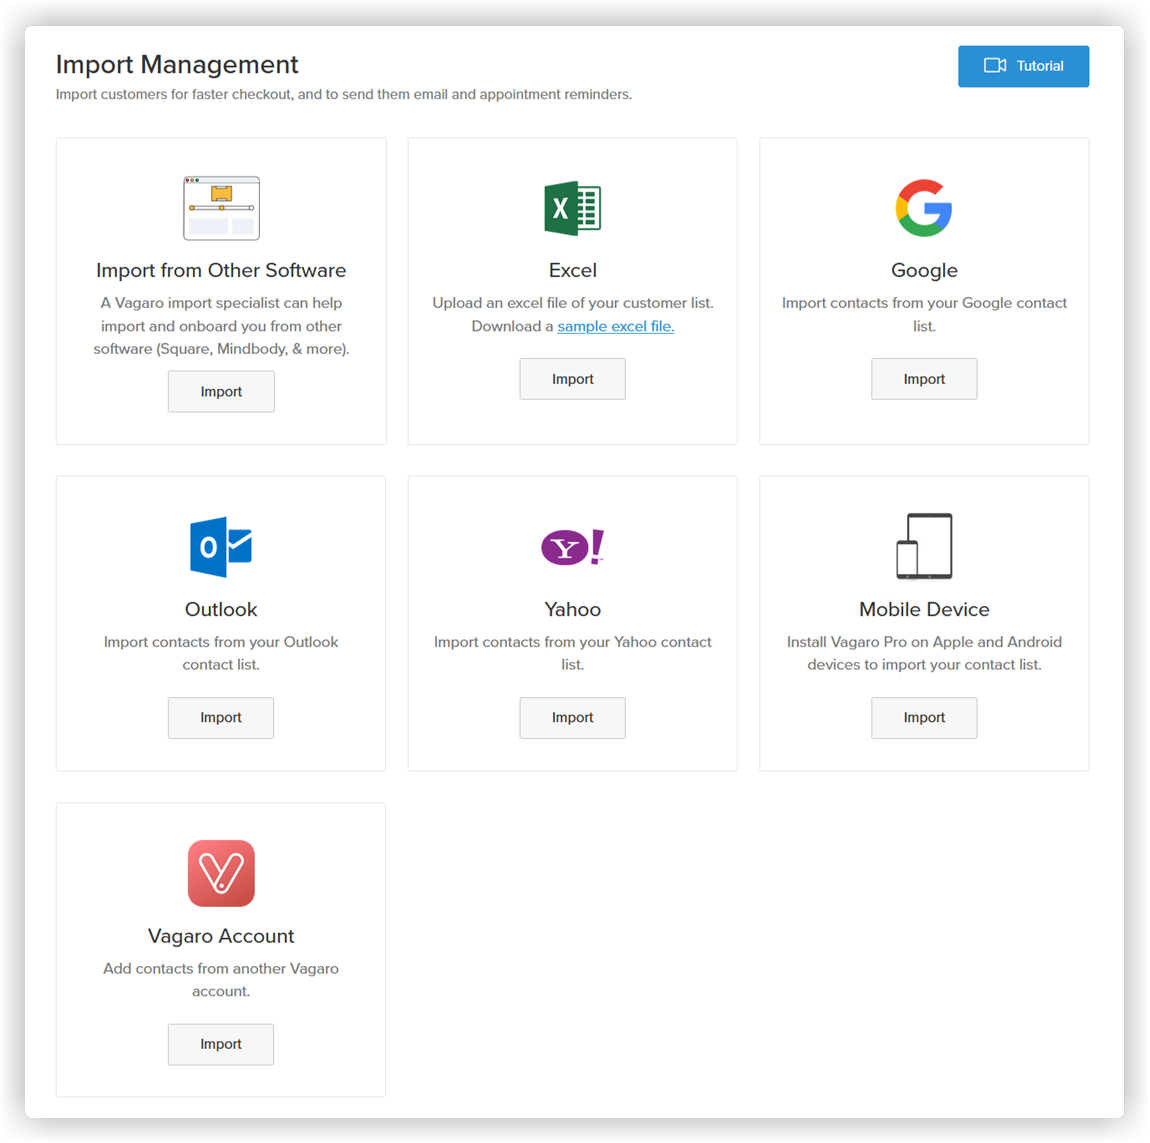Click the Mobile Device tablet and phone icon
This screenshot has width=1150, height=1143.
[x=924, y=547]
